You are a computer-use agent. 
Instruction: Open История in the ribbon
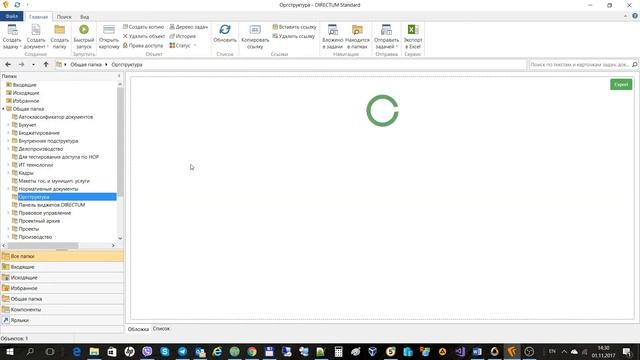click(x=182, y=36)
